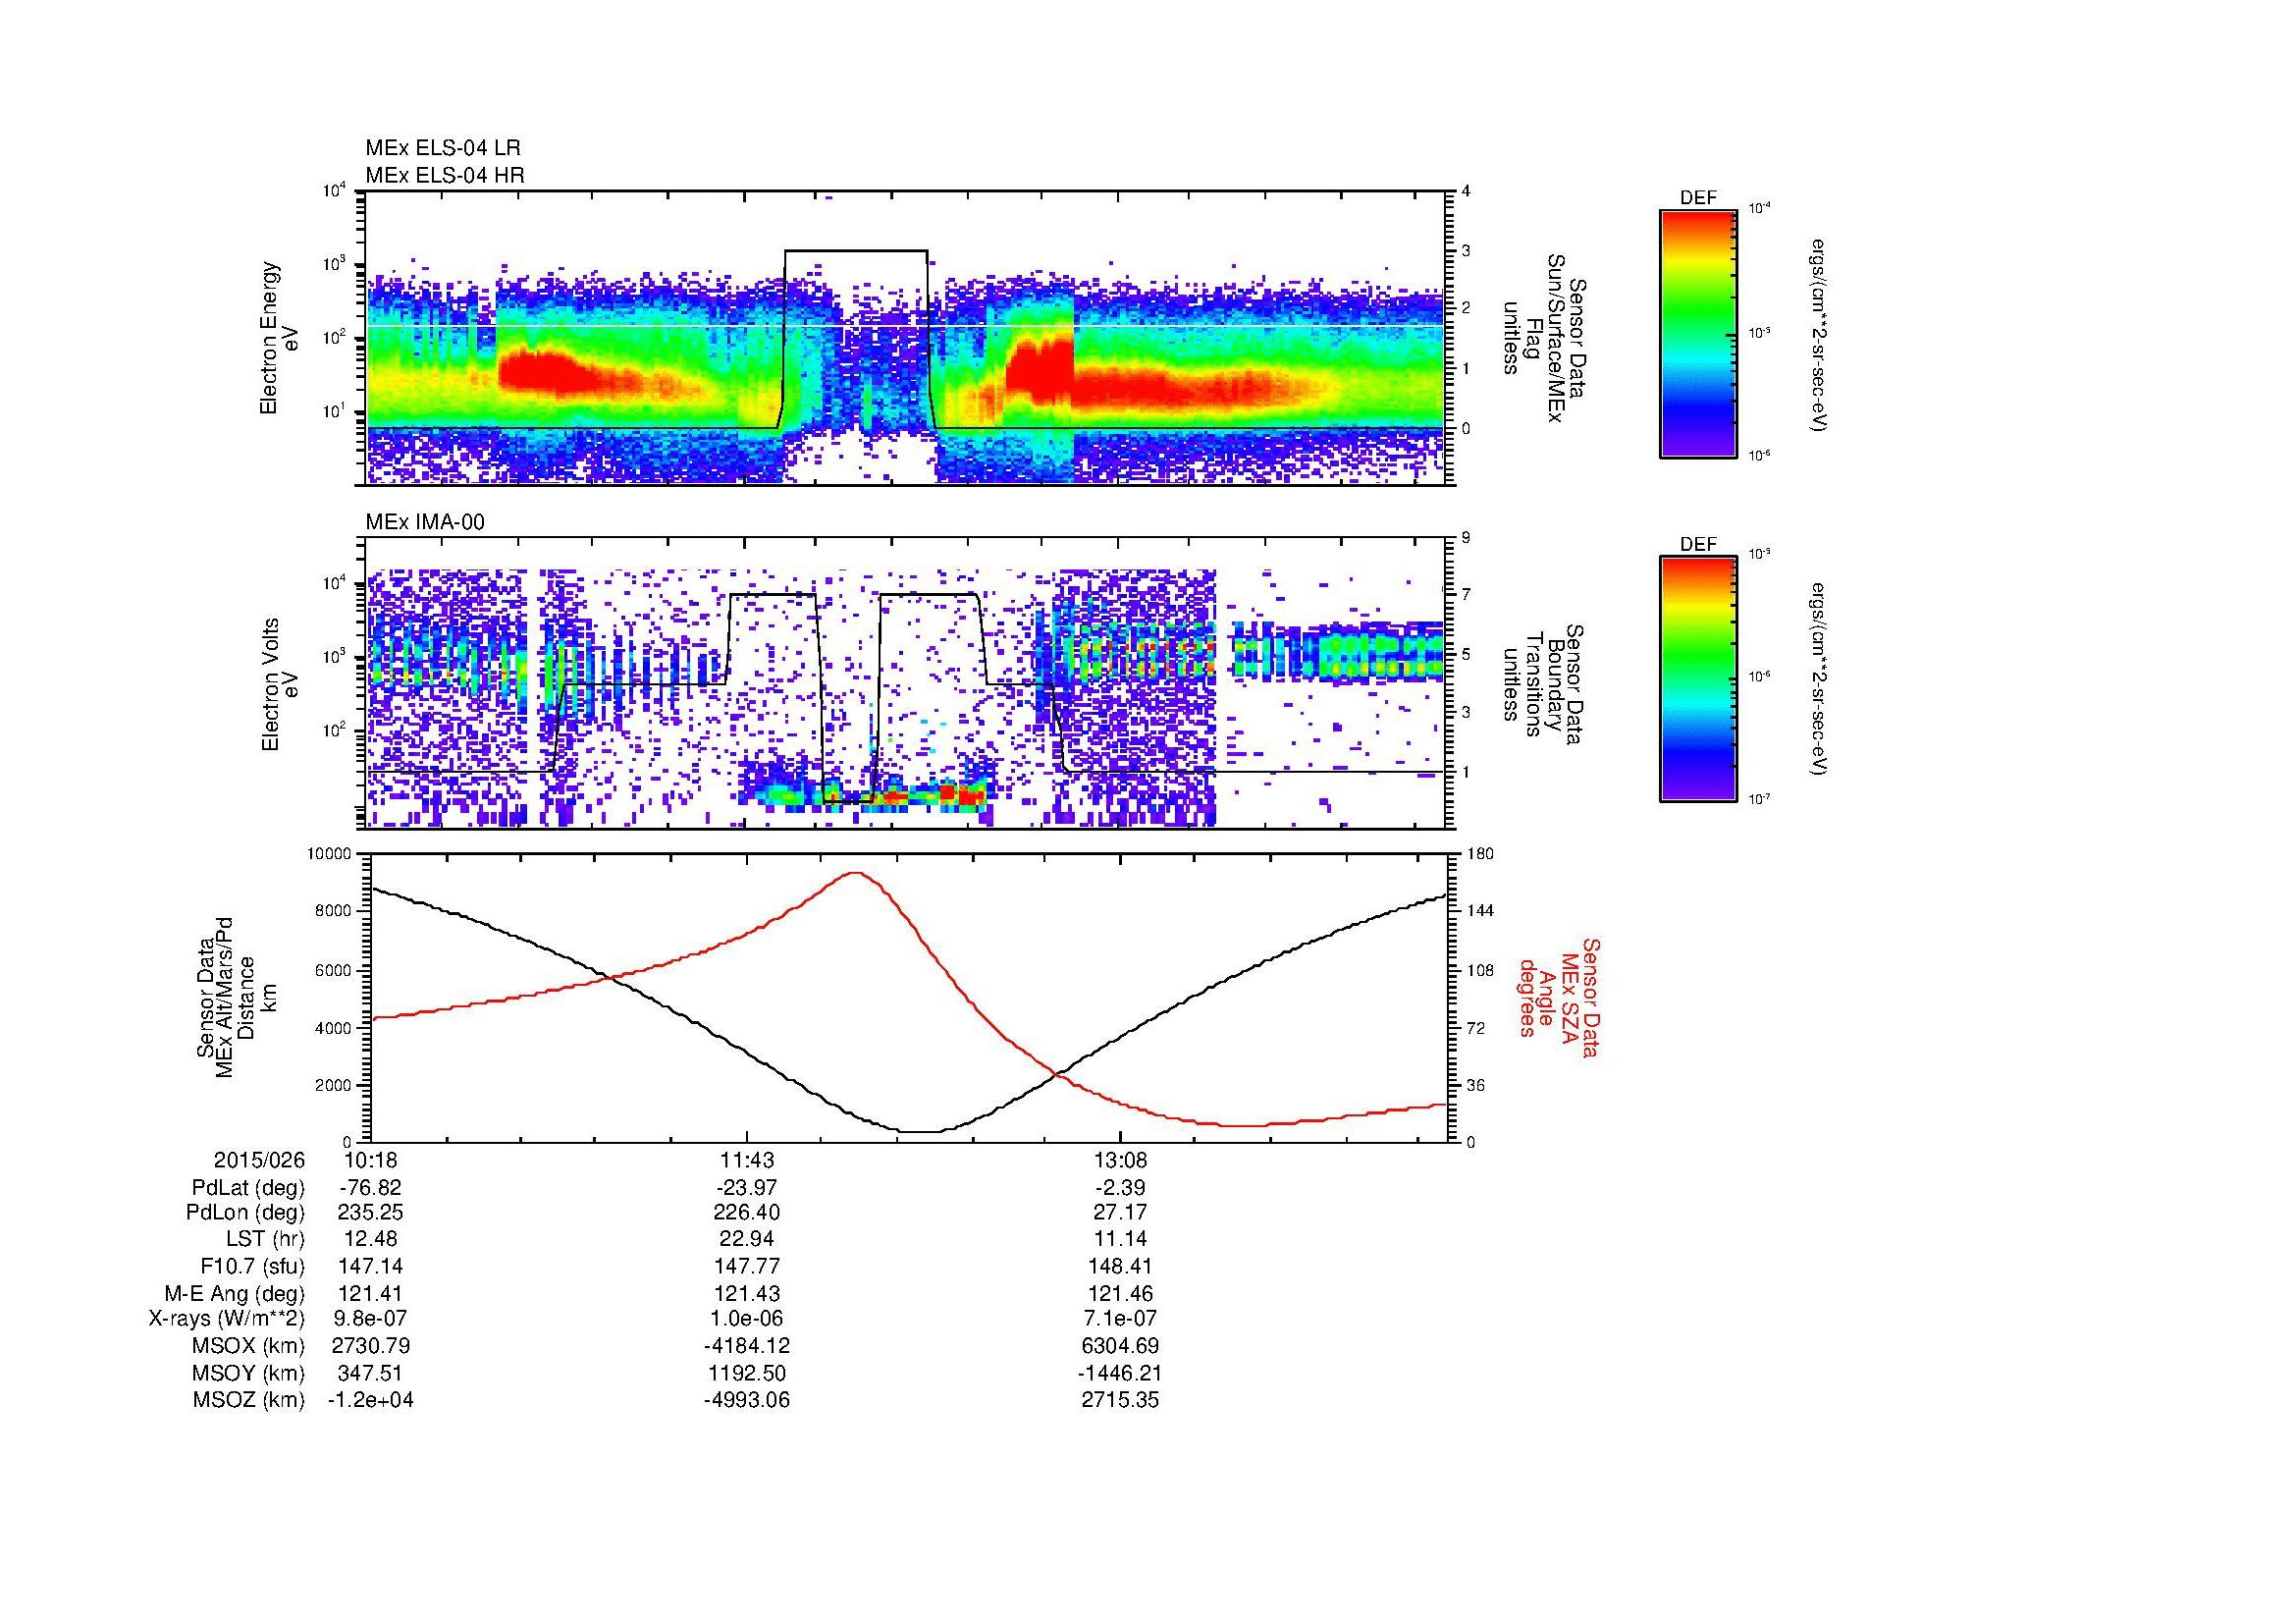Viewport: 2296px width, 1623px height.
Task: Click the MSOZ value '-4993.06'
Action: click(746, 1400)
